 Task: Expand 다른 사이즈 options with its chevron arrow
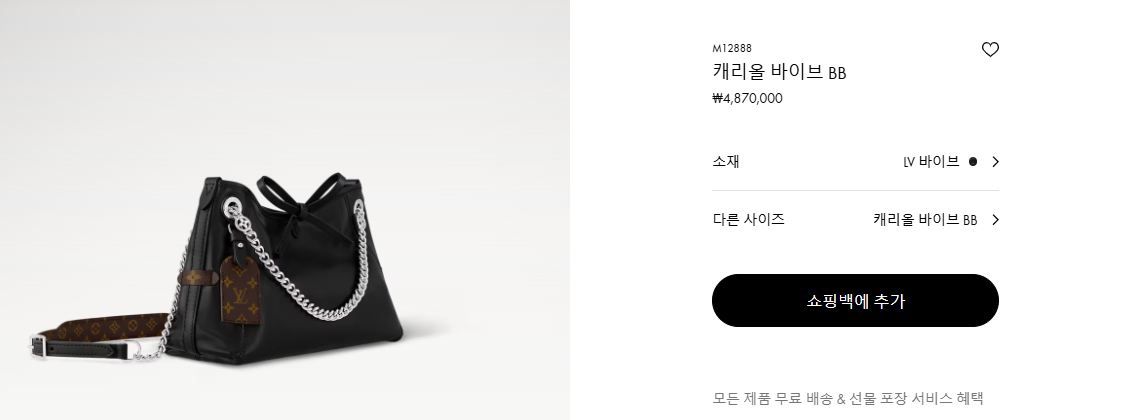pos(995,220)
